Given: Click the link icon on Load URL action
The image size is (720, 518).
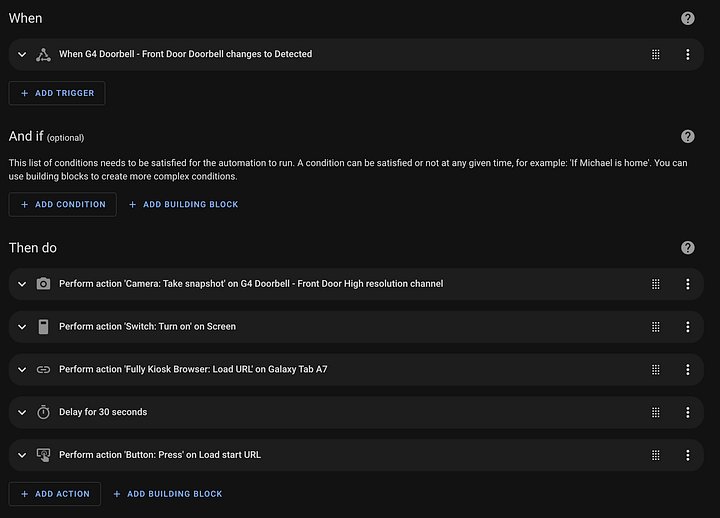Looking at the screenshot, I should point(43,370).
